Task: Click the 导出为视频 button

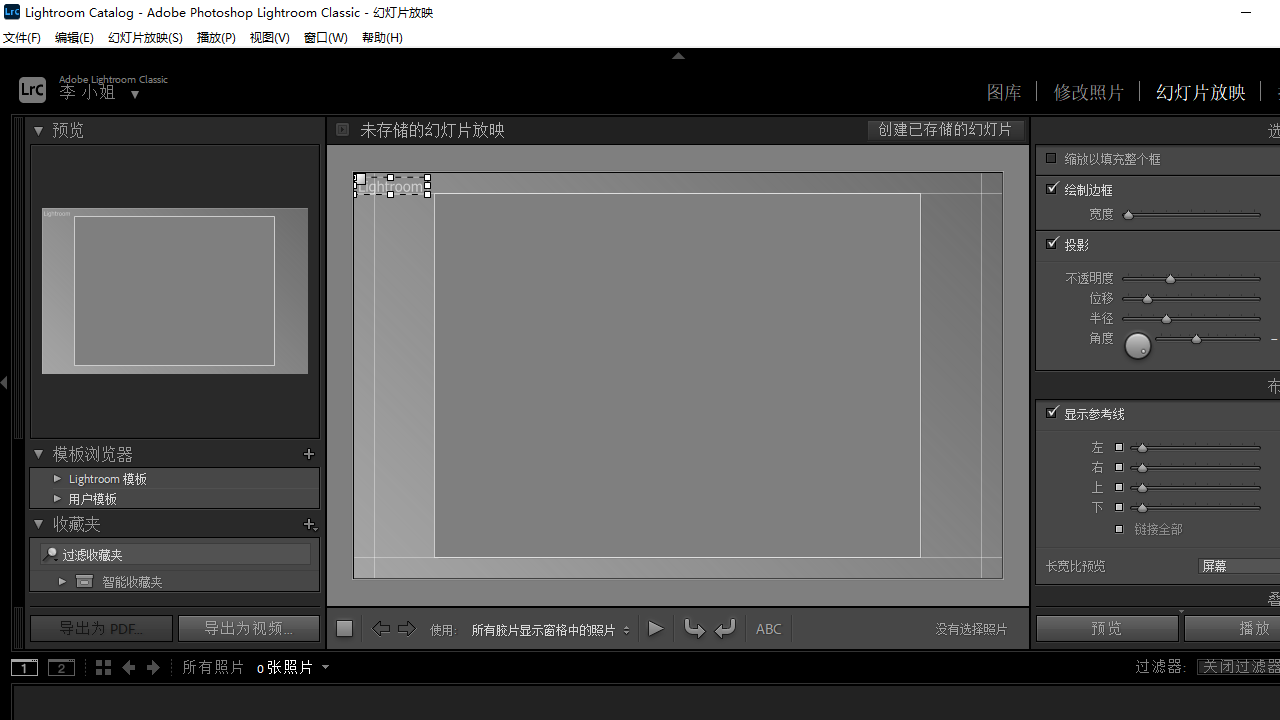Action: click(248, 628)
